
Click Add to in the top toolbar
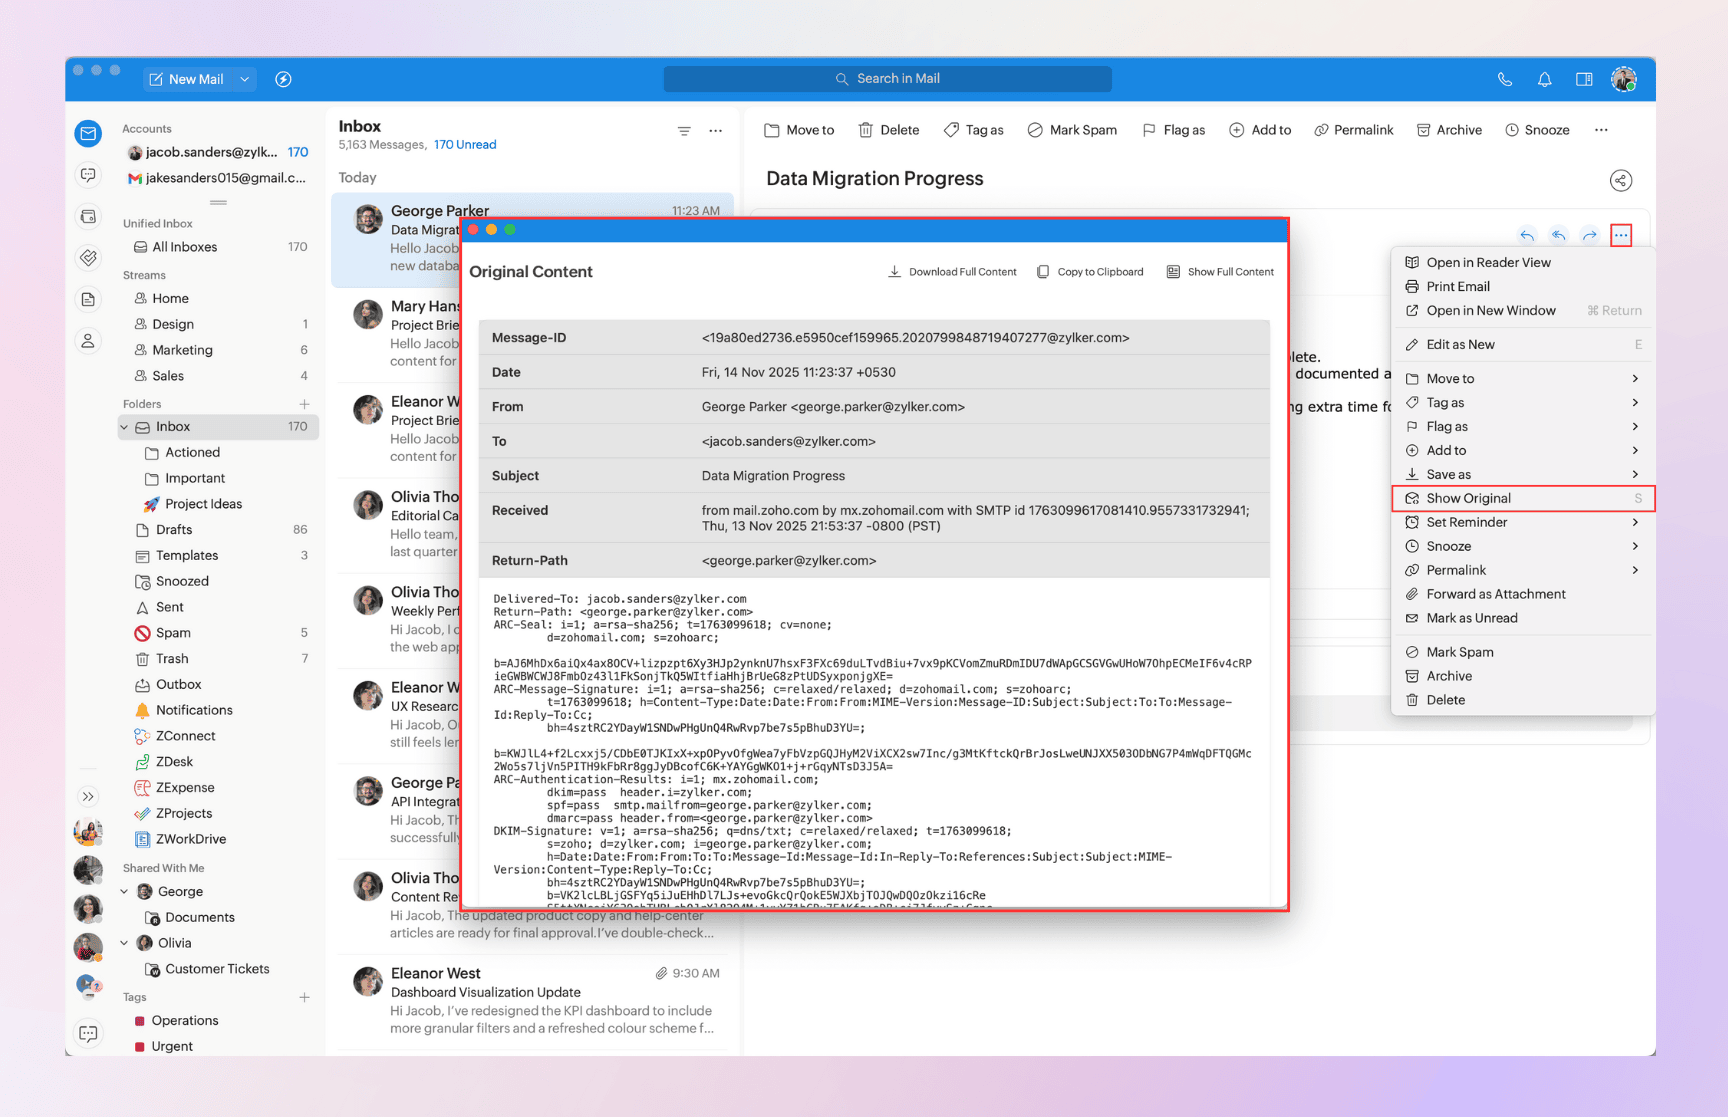(x=1260, y=130)
